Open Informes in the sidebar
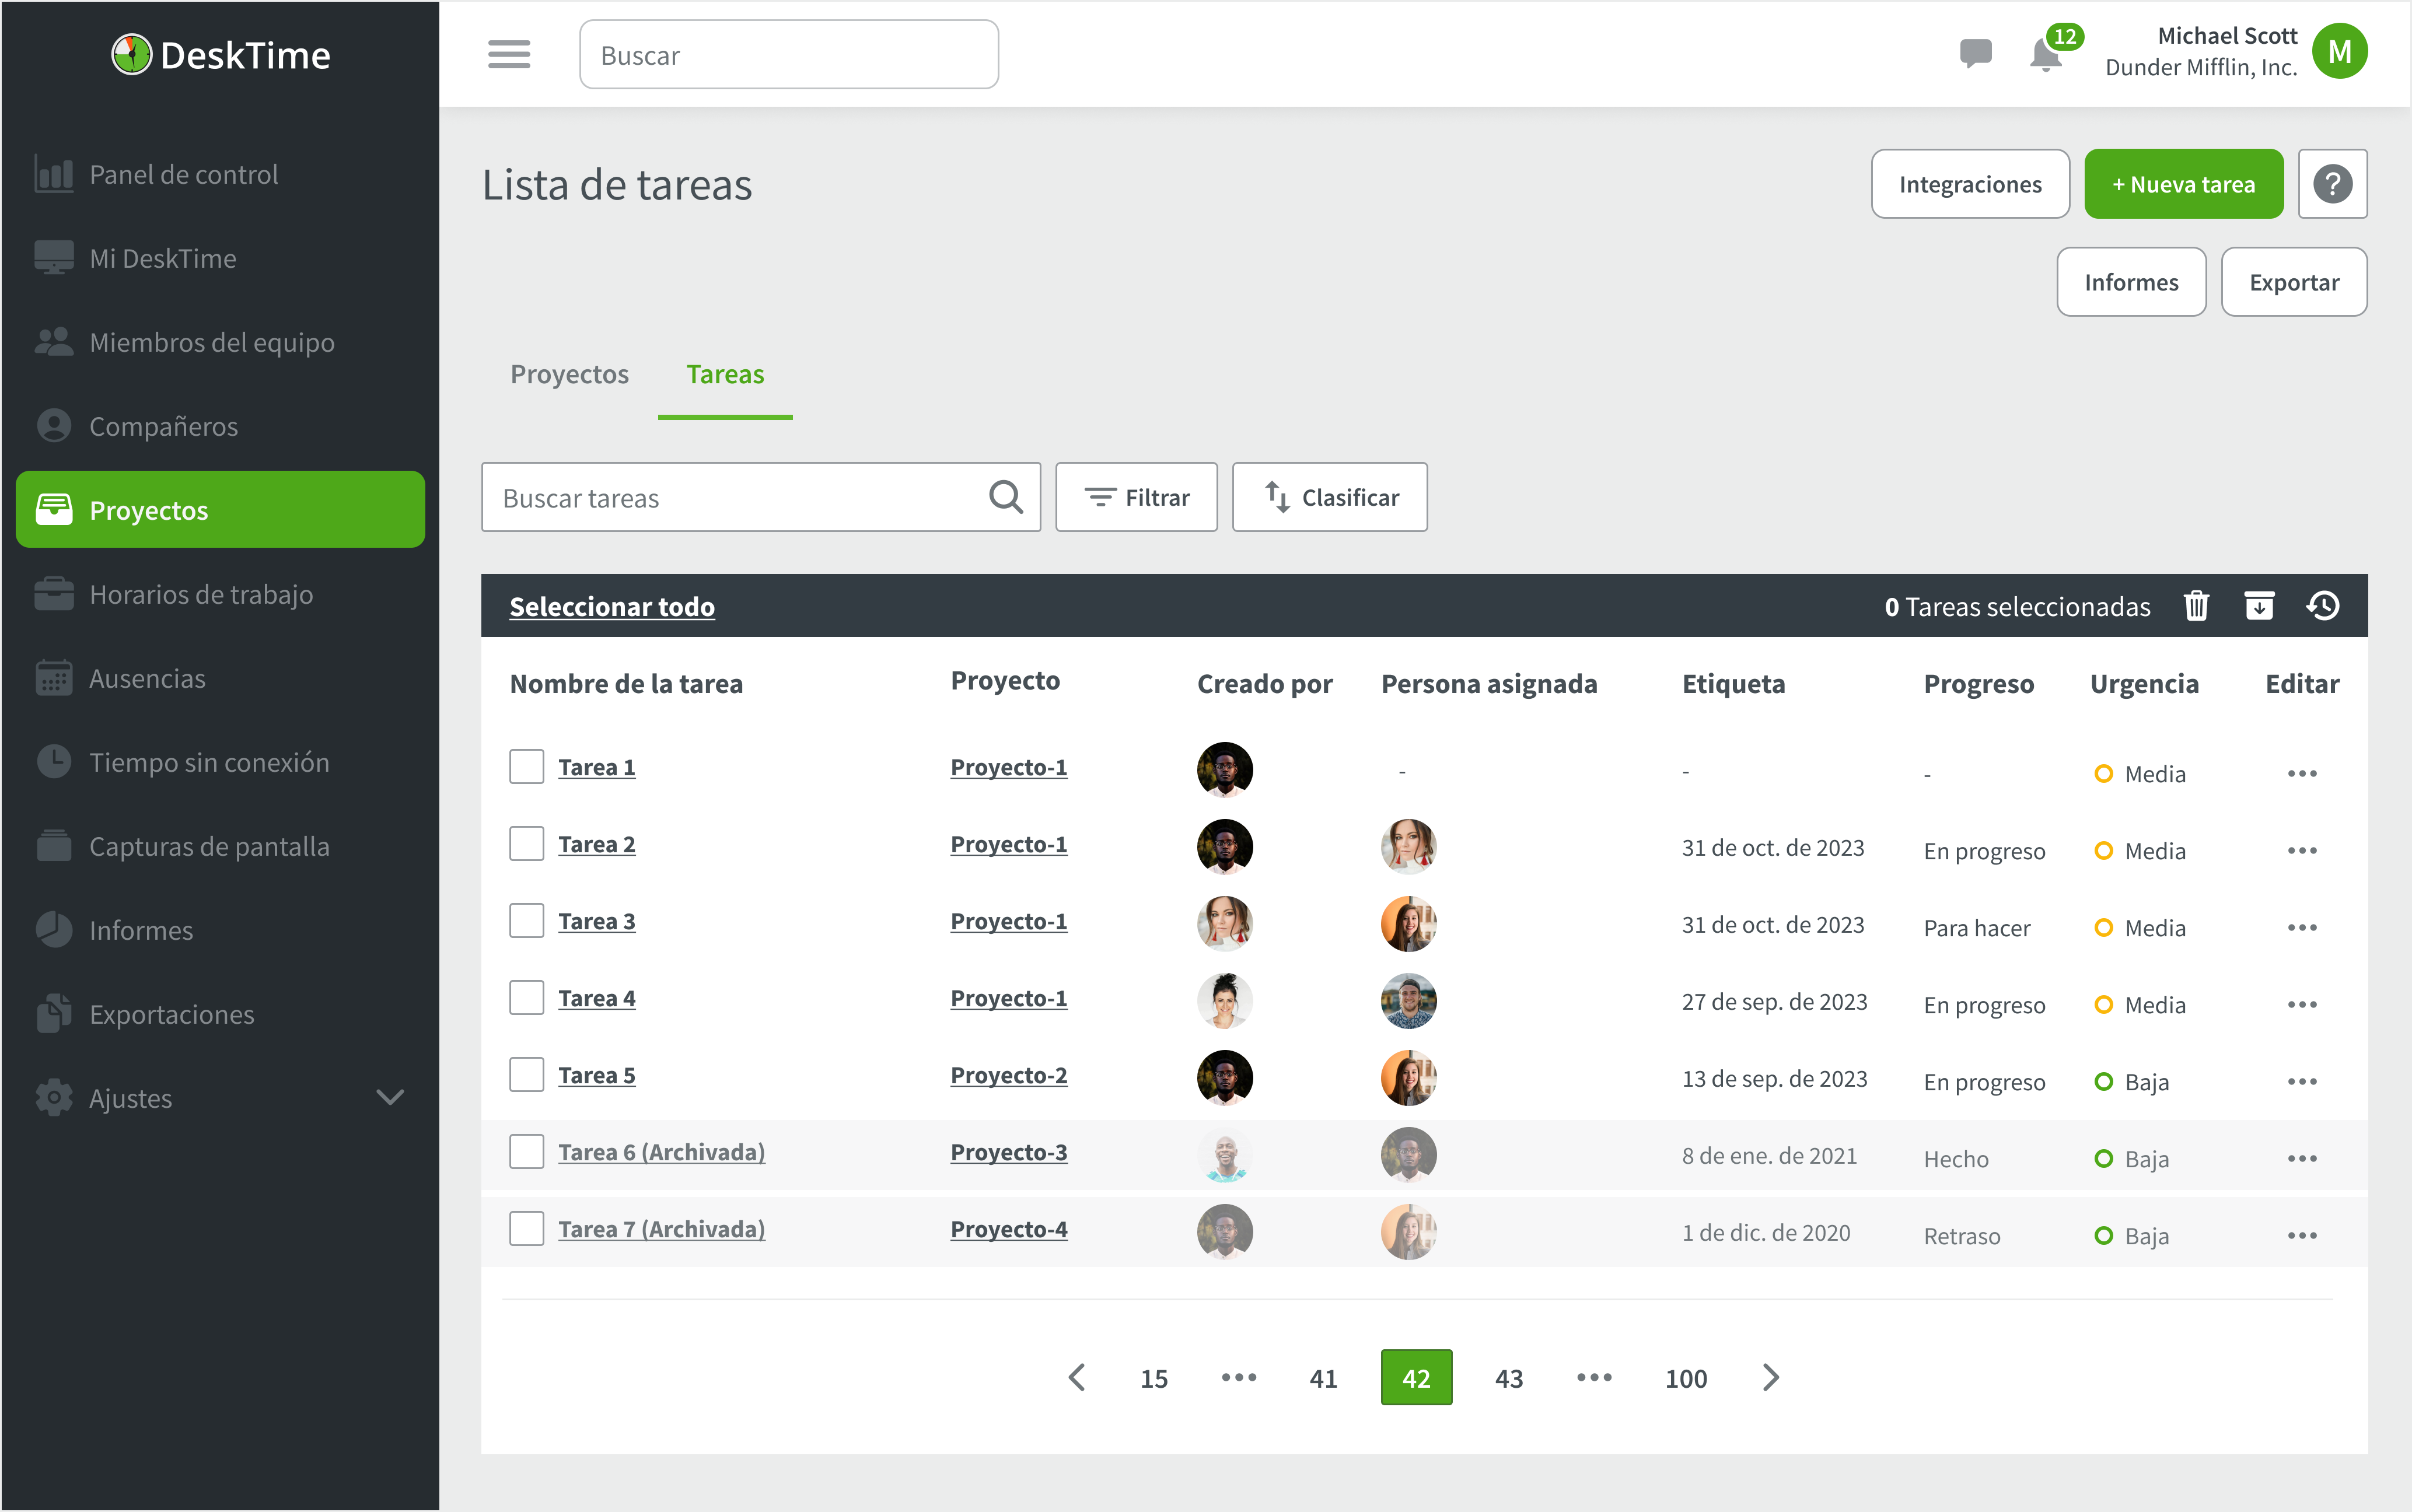 click(x=220, y=930)
